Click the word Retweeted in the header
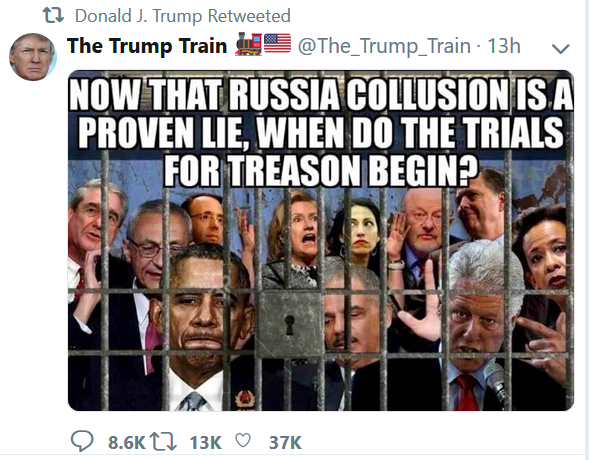This screenshot has height=460, width=589. [x=249, y=16]
